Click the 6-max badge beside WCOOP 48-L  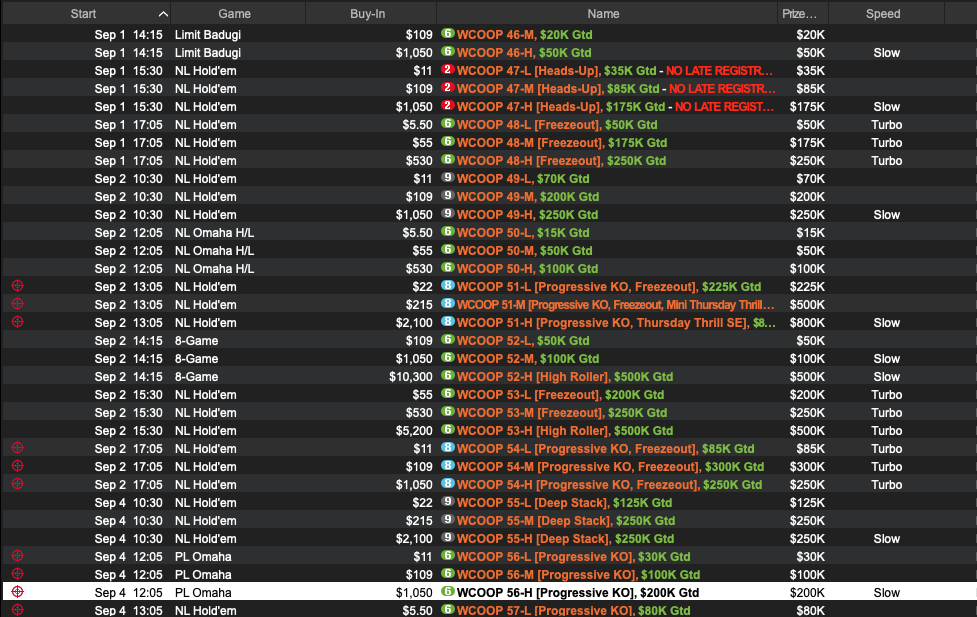pyautogui.click(x=447, y=124)
